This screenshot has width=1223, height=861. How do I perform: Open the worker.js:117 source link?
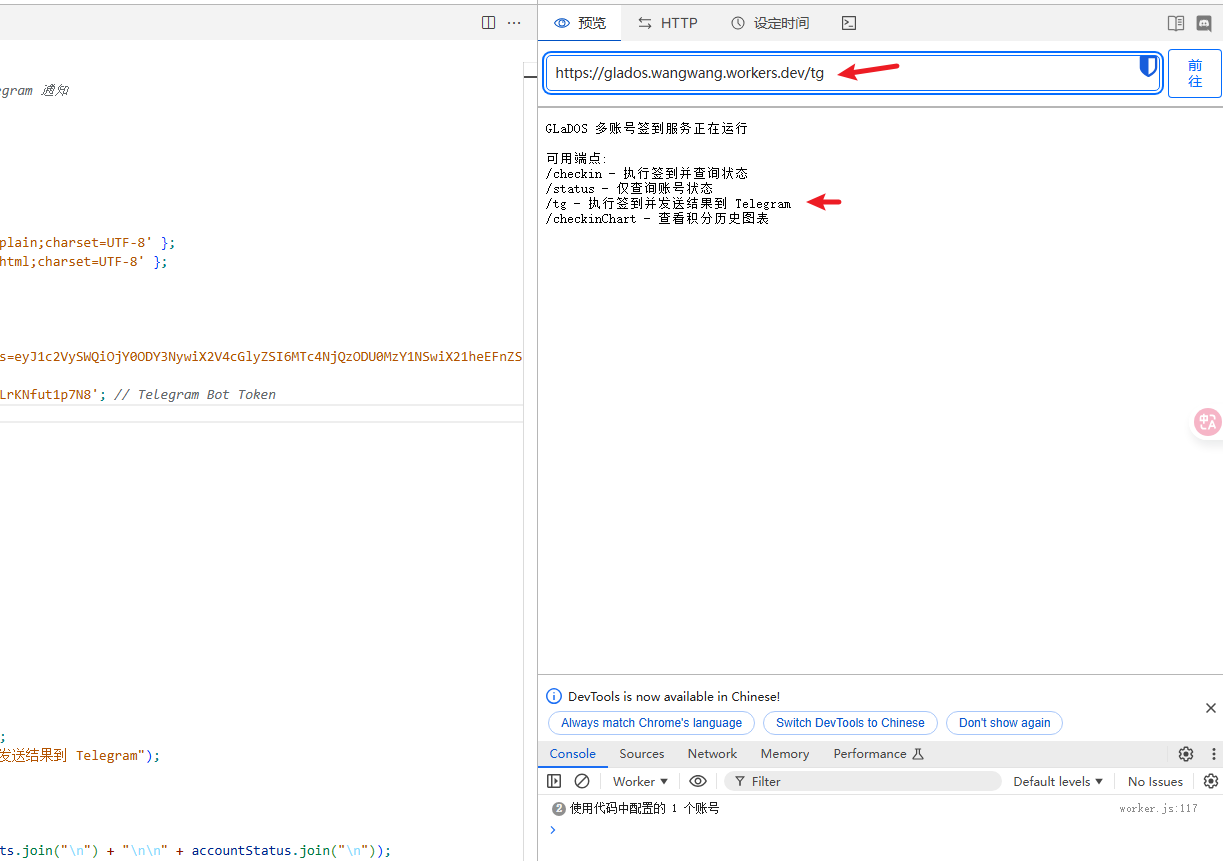point(1158,808)
